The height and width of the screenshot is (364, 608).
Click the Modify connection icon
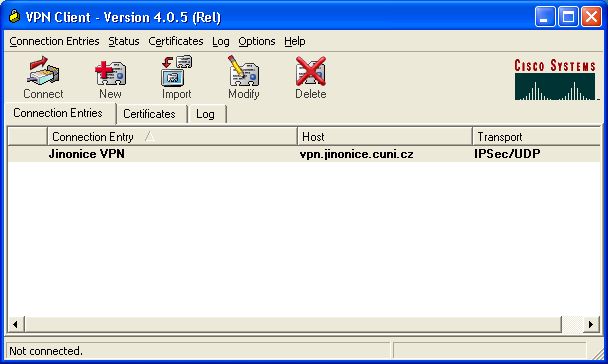point(244,78)
